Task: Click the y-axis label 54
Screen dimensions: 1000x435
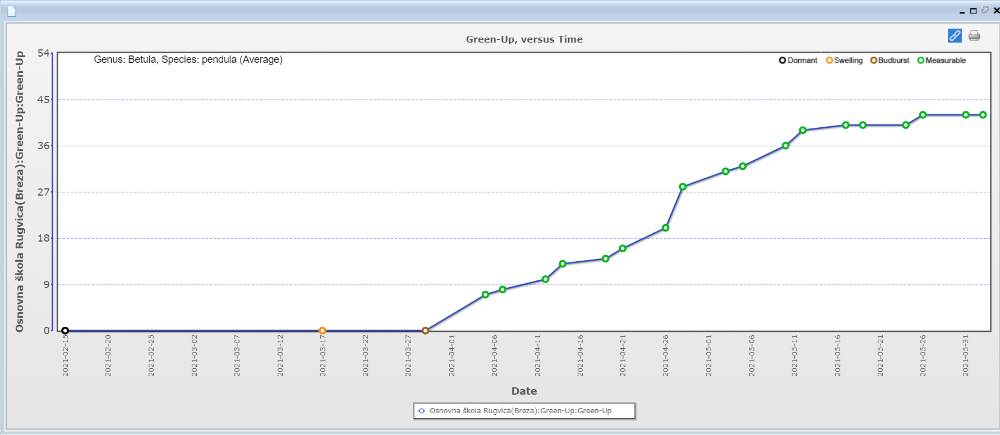Action: pyautogui.click(x=43, y=53)
